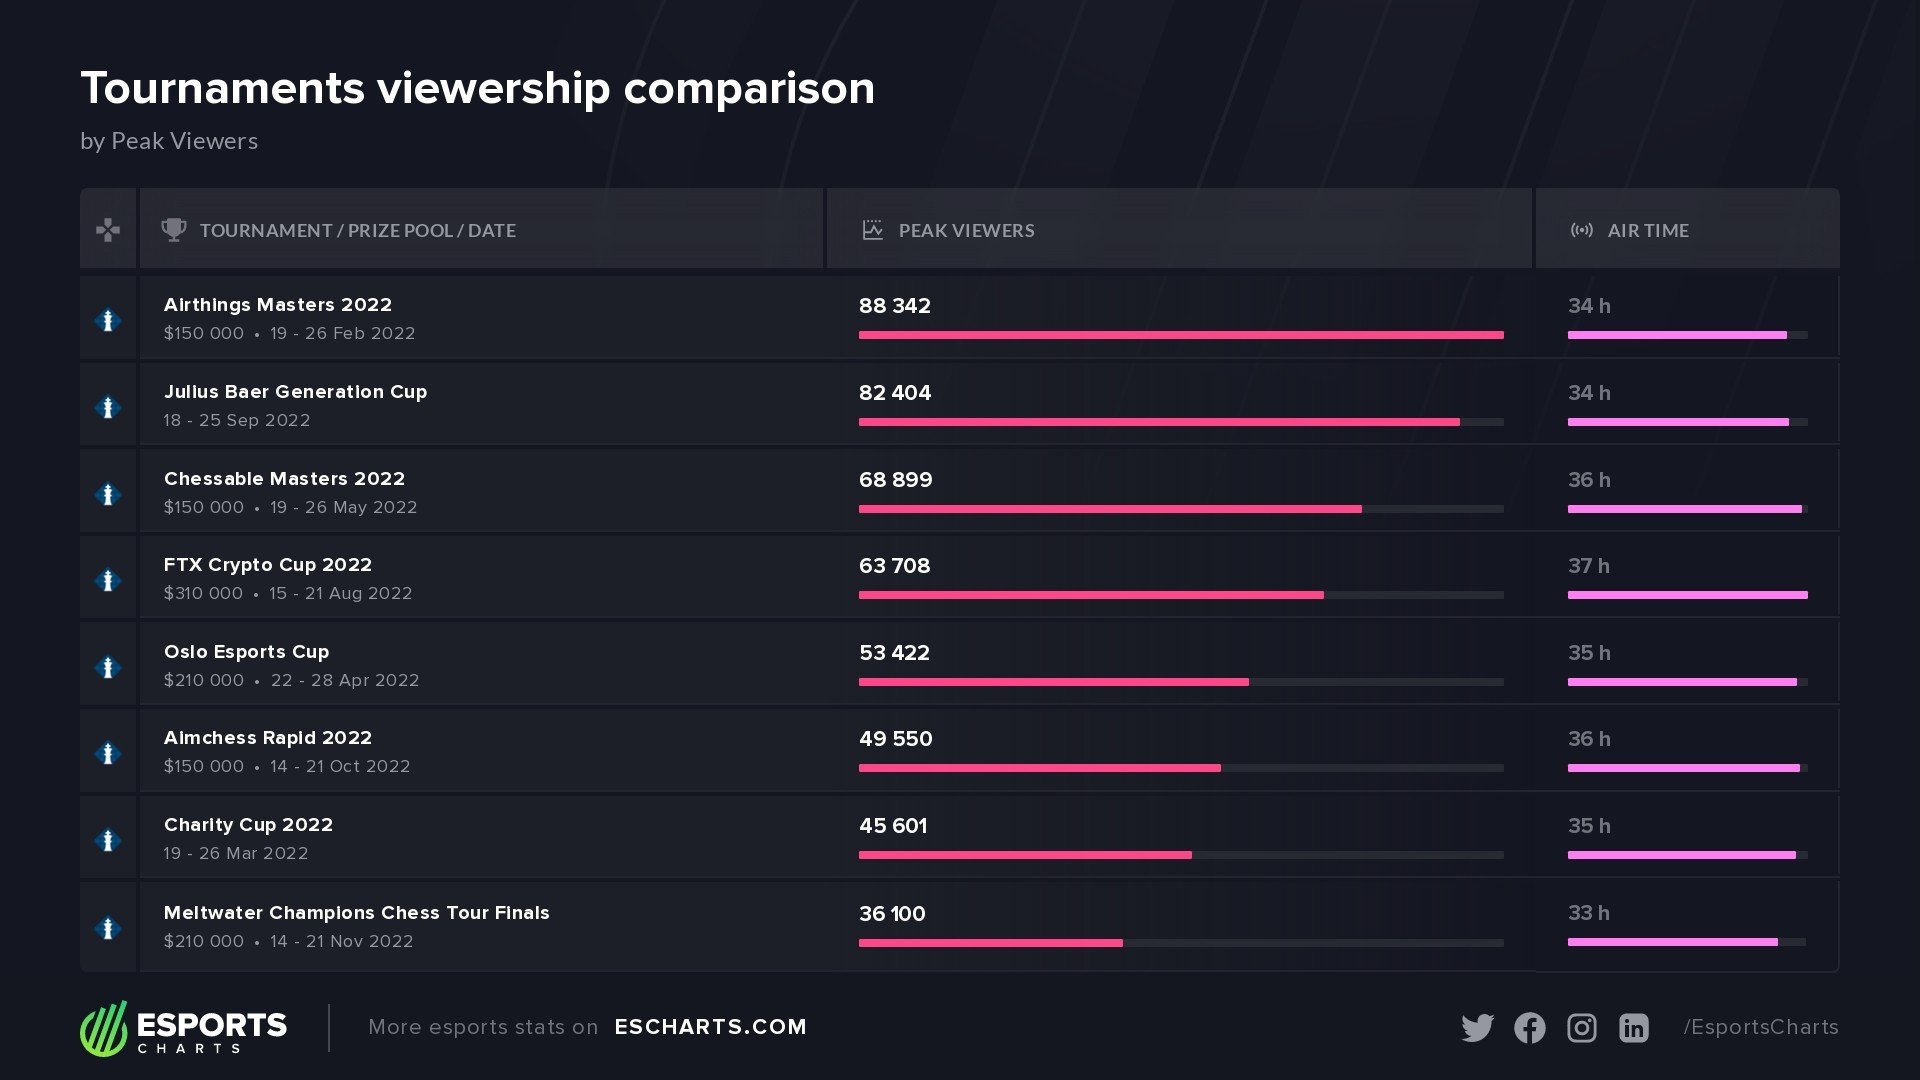Select the Peak Viewers column header
The height and width of the screenshot is (1080, 1920).
coord(966,230)
